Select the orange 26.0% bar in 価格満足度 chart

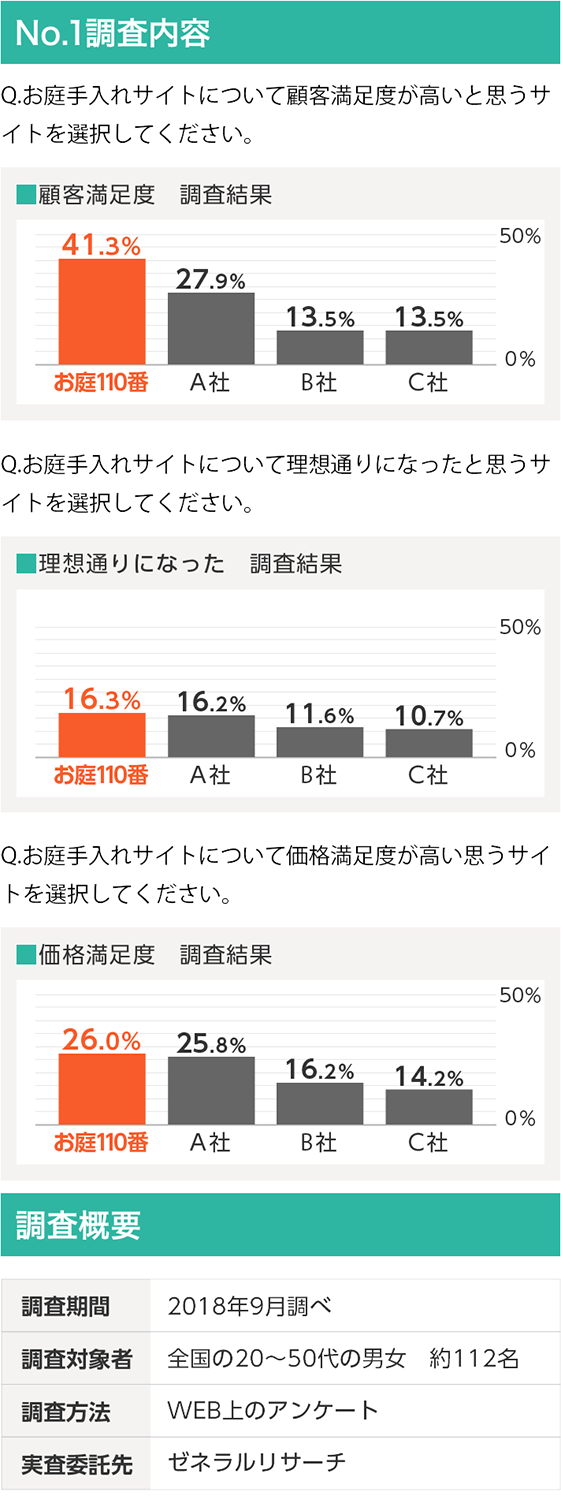[102, 1090]
